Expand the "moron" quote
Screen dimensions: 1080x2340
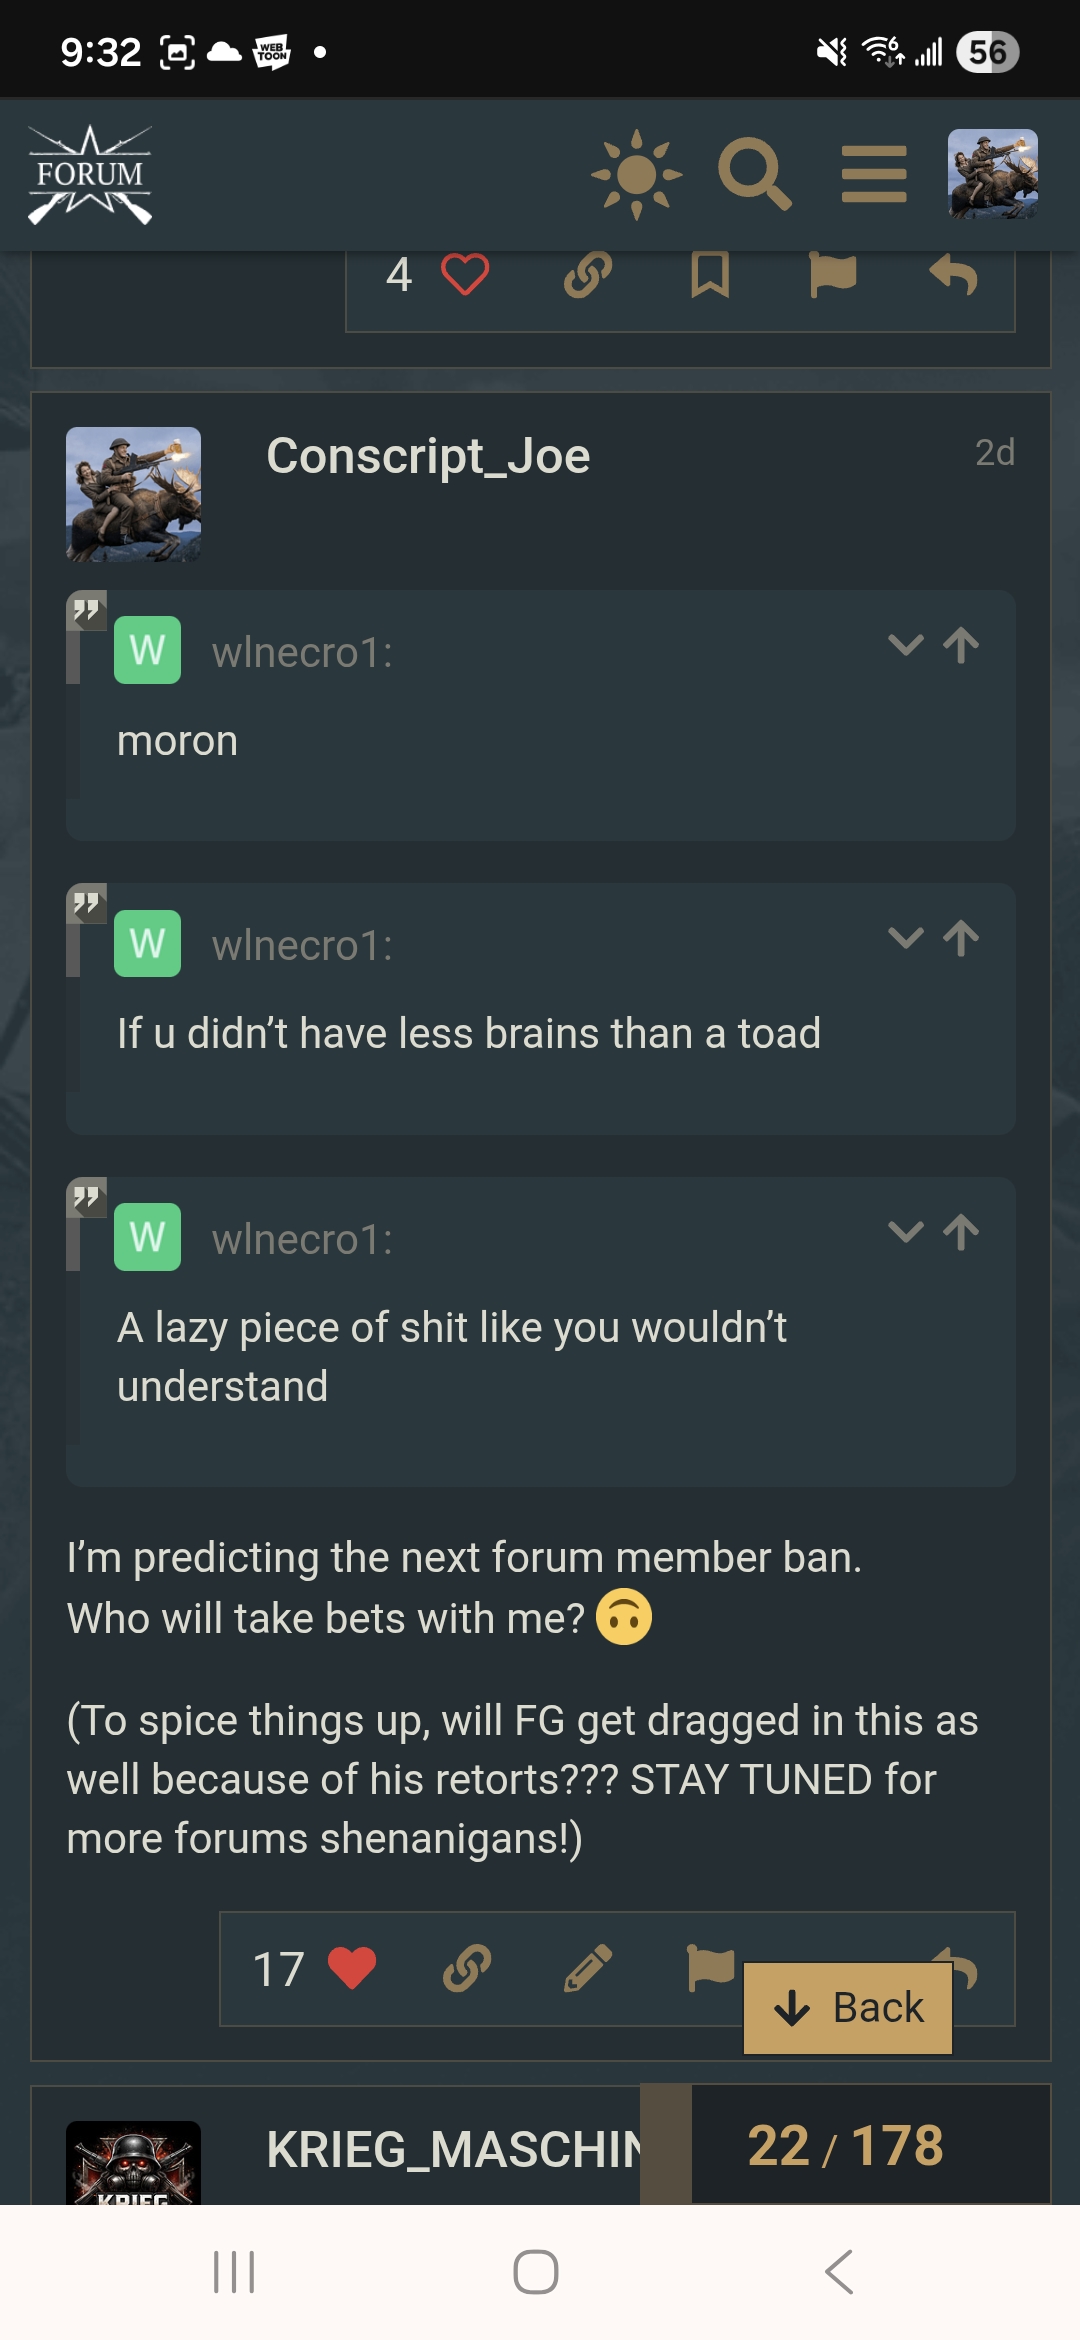tap(905, 645)
